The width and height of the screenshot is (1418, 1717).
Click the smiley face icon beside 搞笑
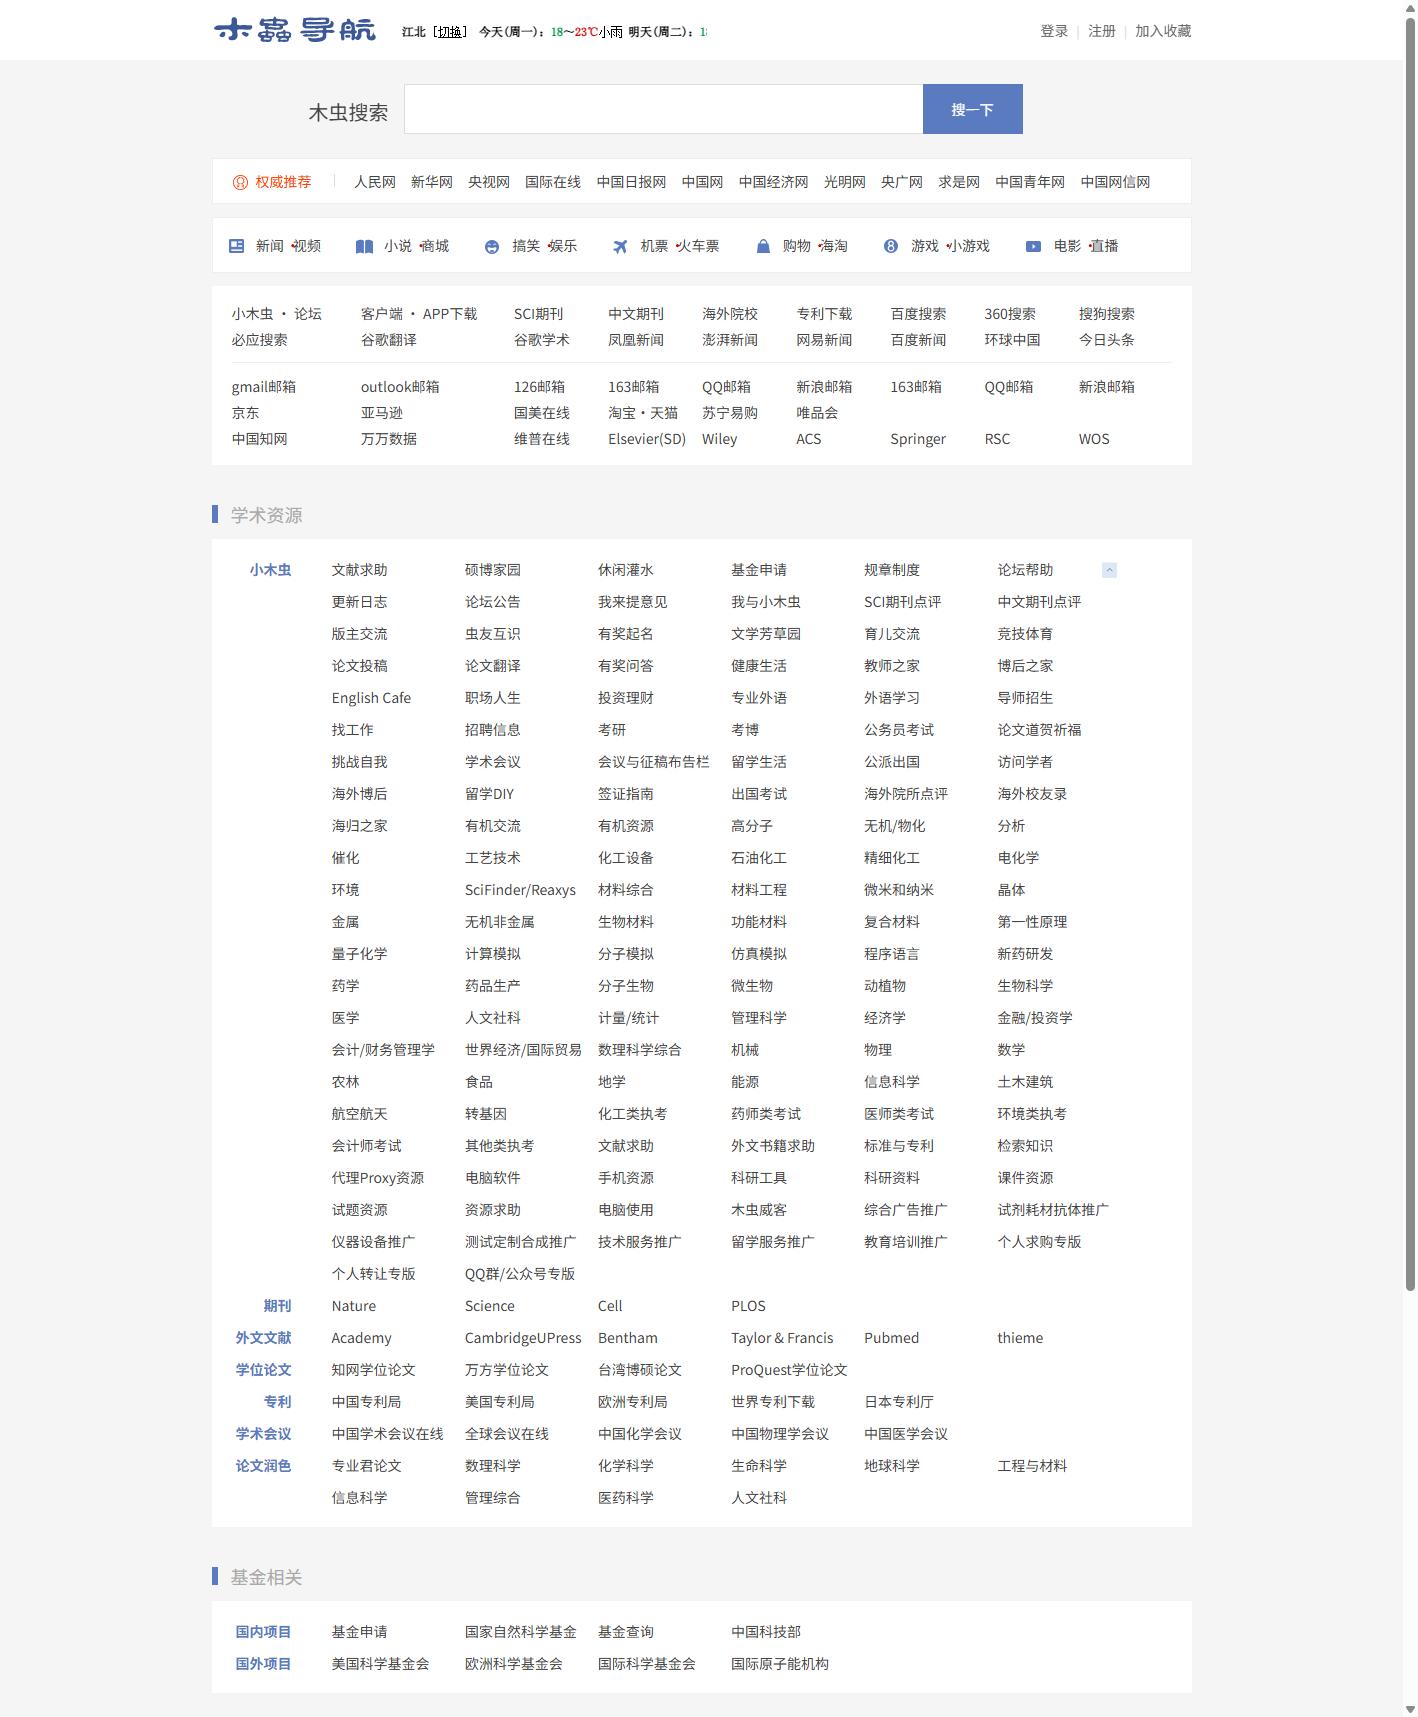coord(492,247)
